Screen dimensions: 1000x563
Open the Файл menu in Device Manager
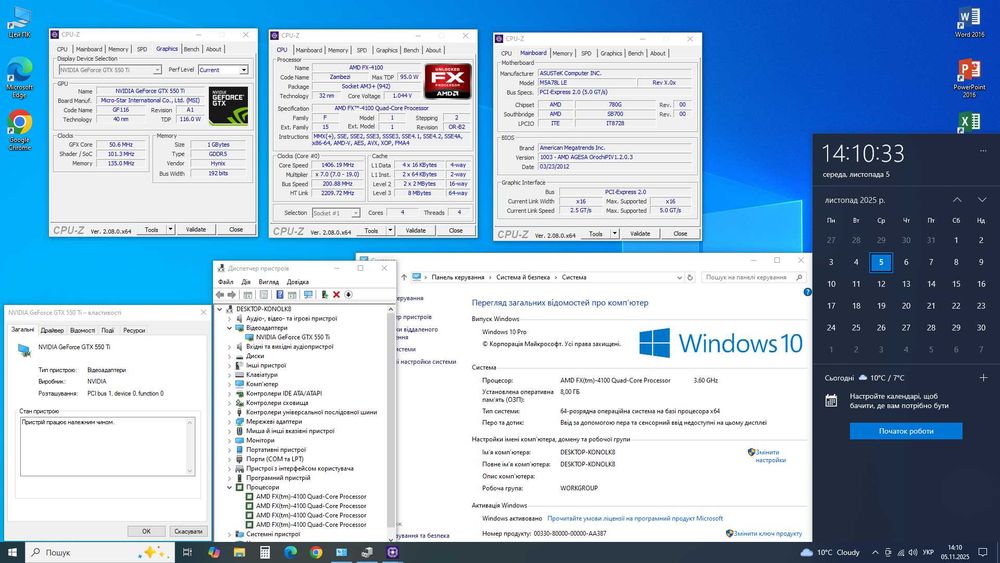[x=226, y=282]
